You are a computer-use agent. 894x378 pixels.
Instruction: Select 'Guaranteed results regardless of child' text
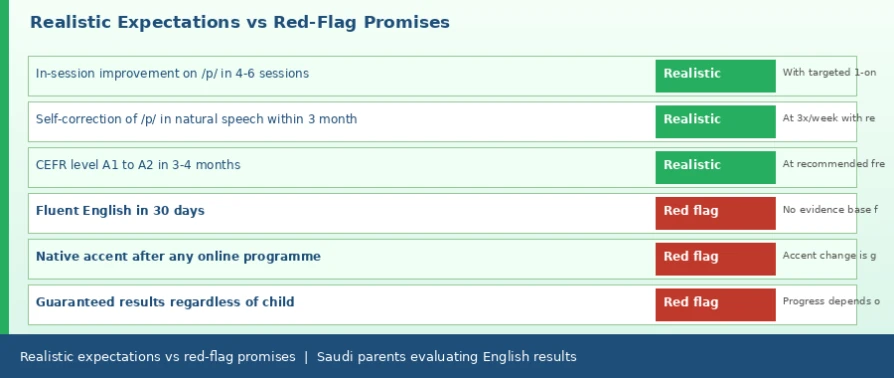(165, 302)
